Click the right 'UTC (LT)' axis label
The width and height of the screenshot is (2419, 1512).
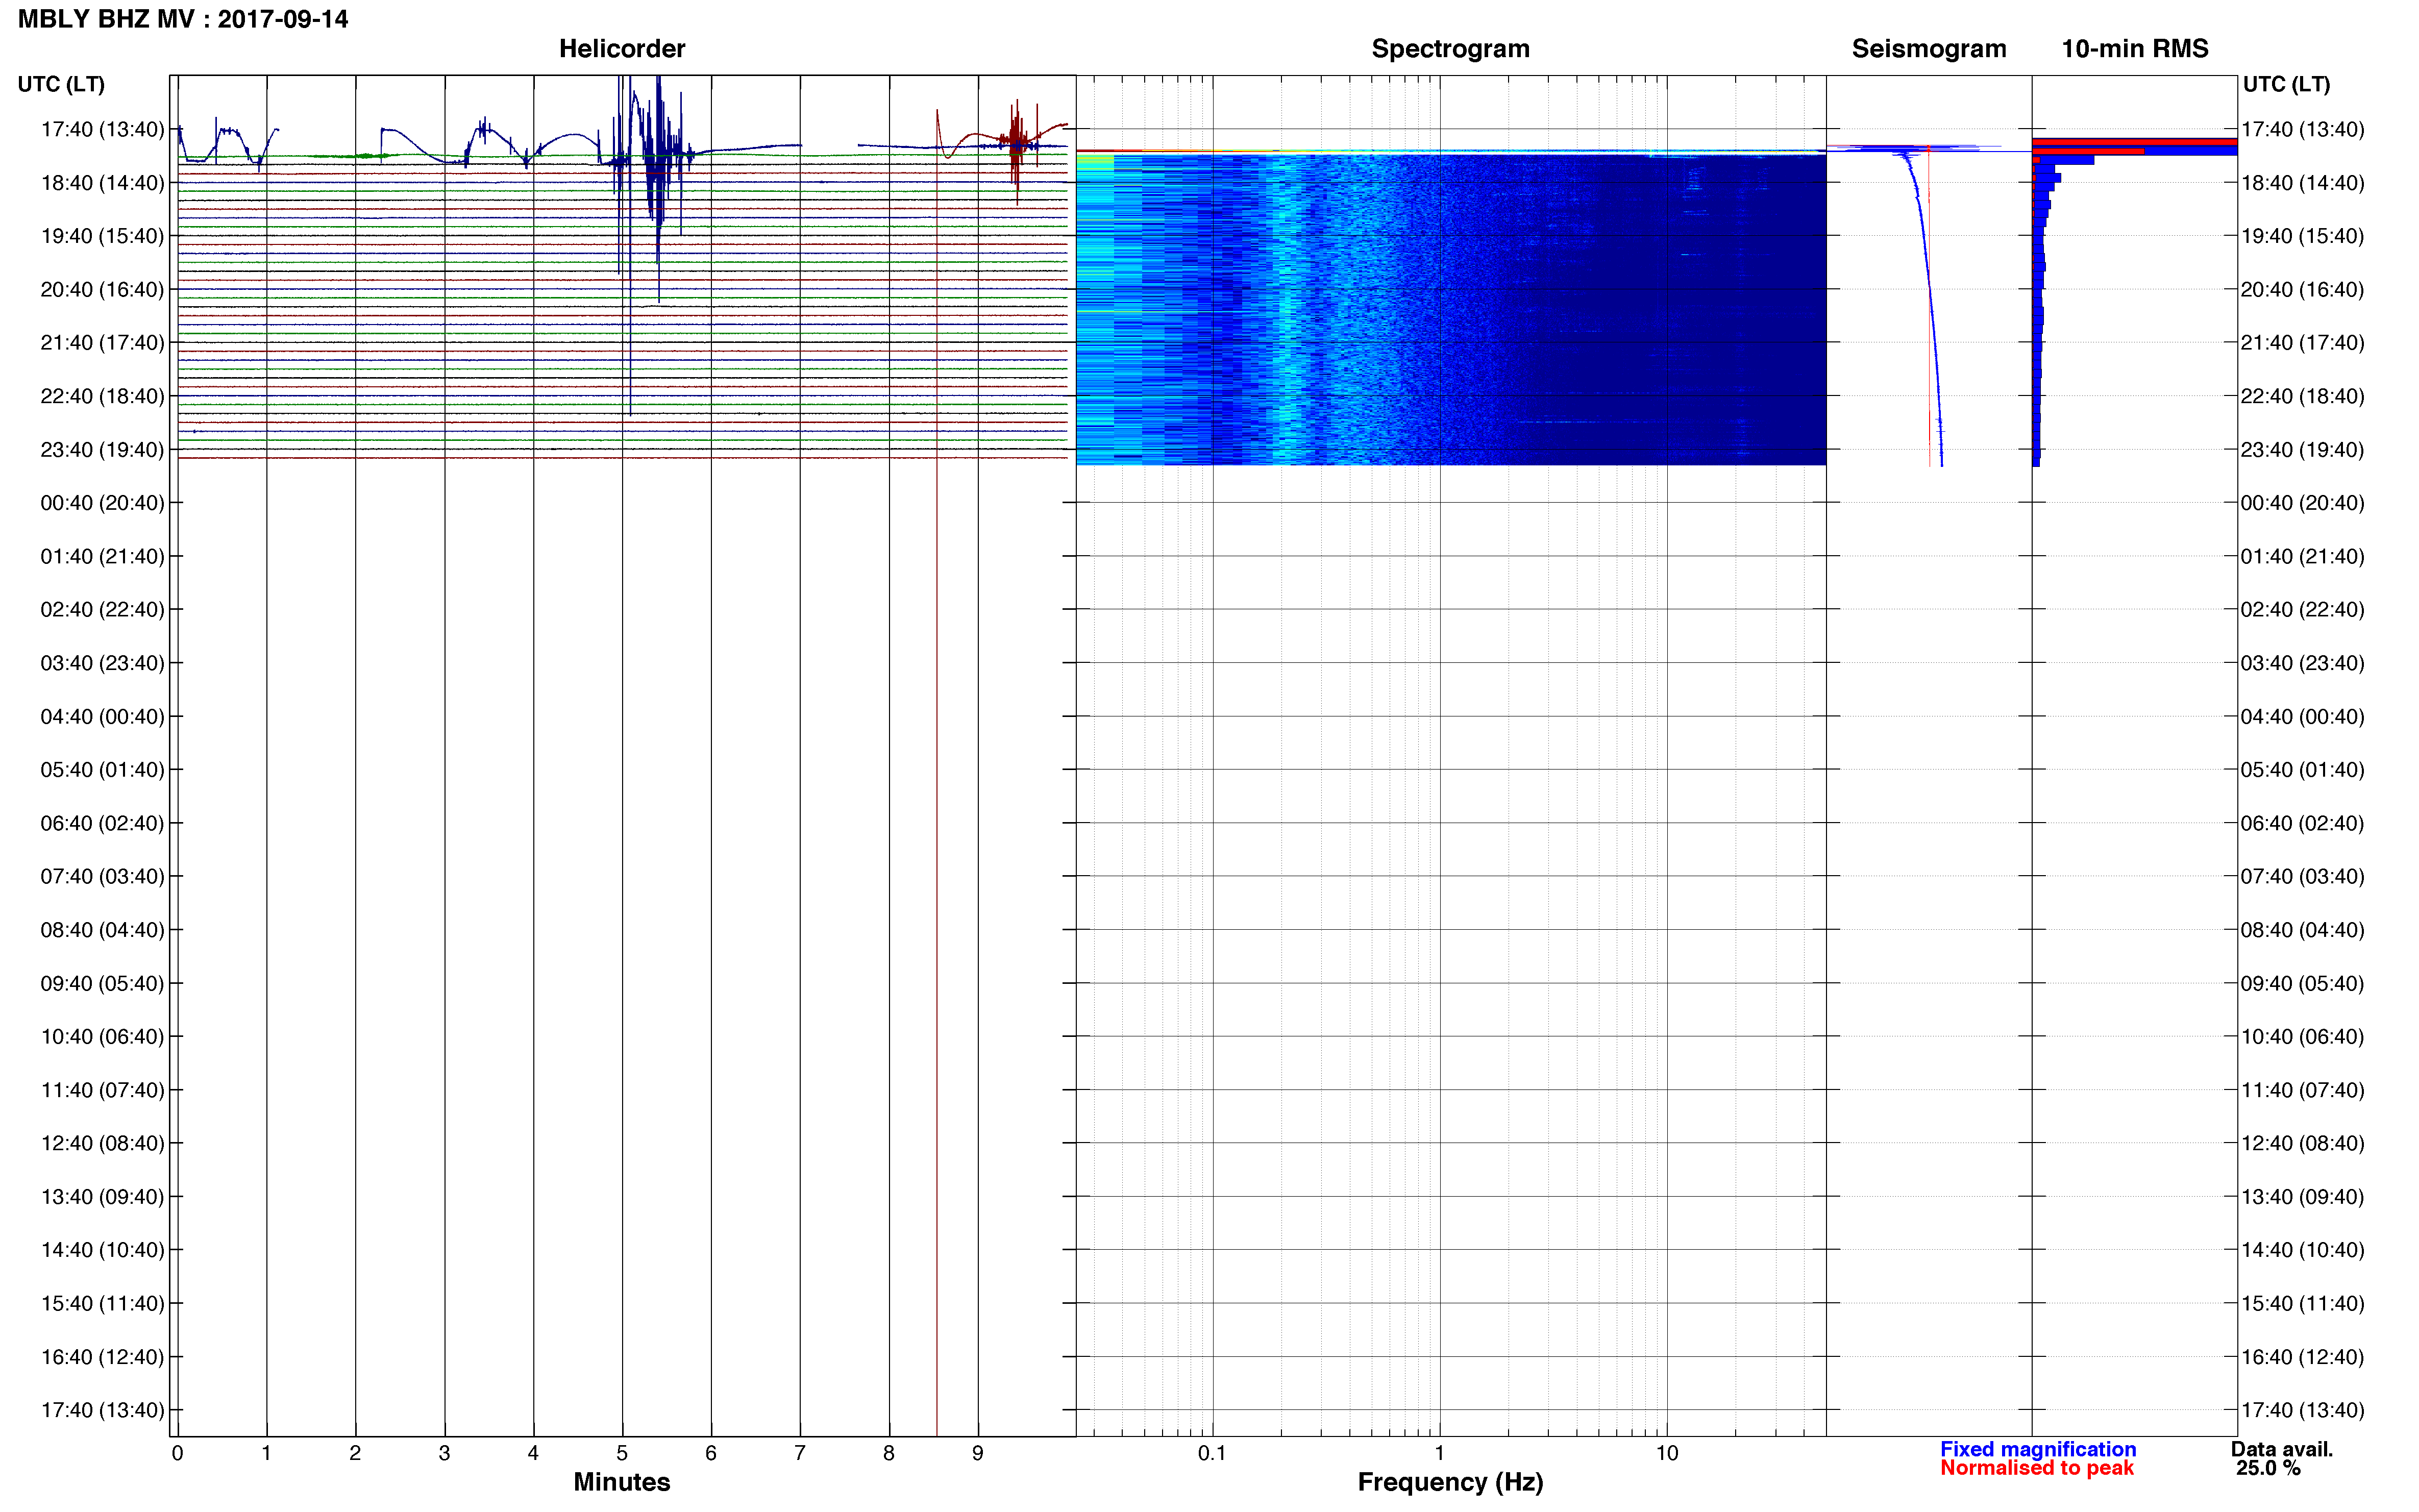click(2286, 84)
